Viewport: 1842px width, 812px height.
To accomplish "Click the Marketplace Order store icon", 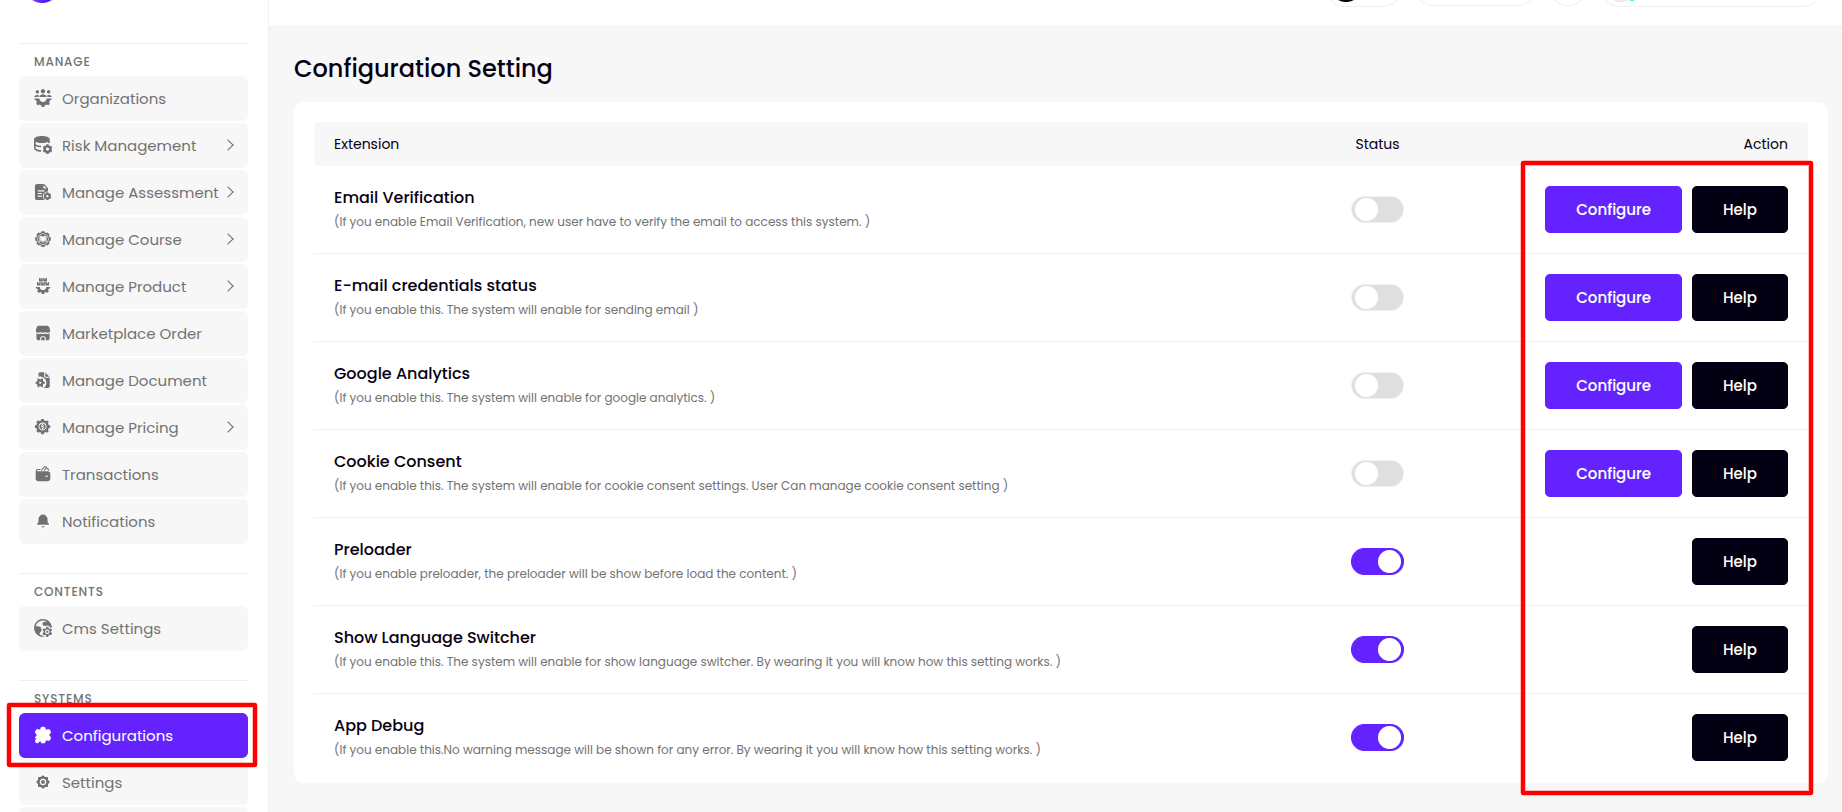I will click(43, 333).
